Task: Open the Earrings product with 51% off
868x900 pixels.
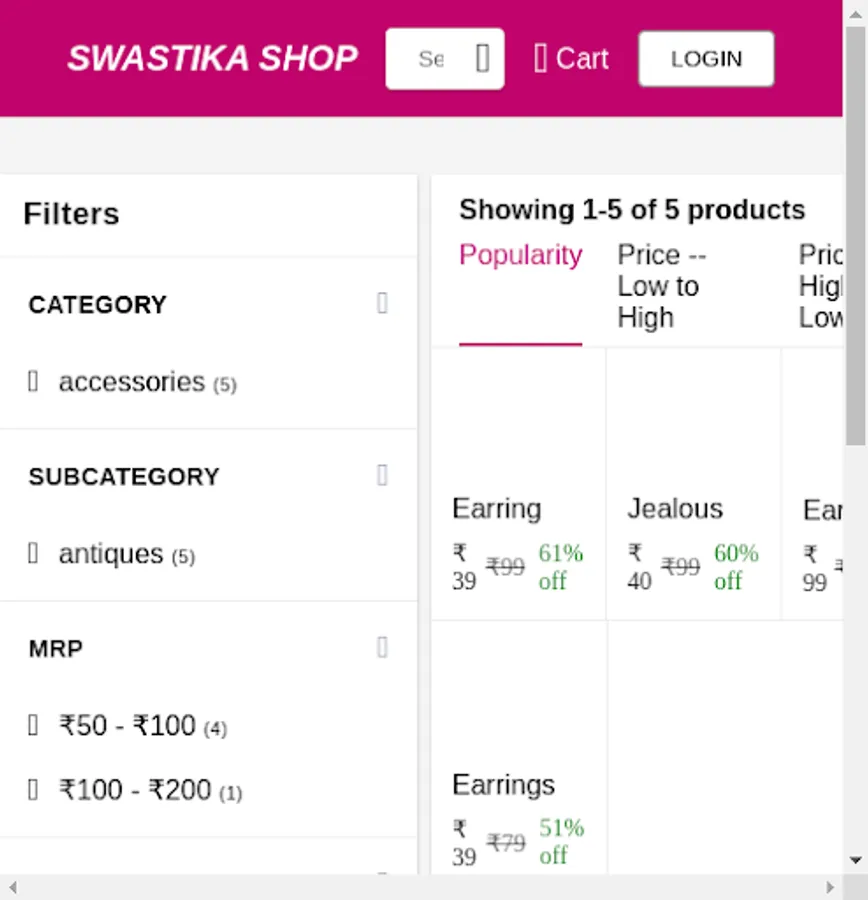Action: click(518, 760)
